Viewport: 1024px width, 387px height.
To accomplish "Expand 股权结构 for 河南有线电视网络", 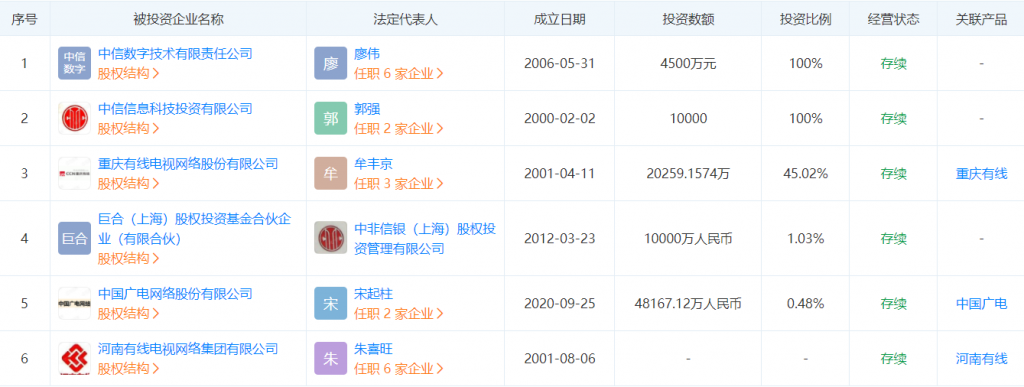I will click(x=129, y=368).
